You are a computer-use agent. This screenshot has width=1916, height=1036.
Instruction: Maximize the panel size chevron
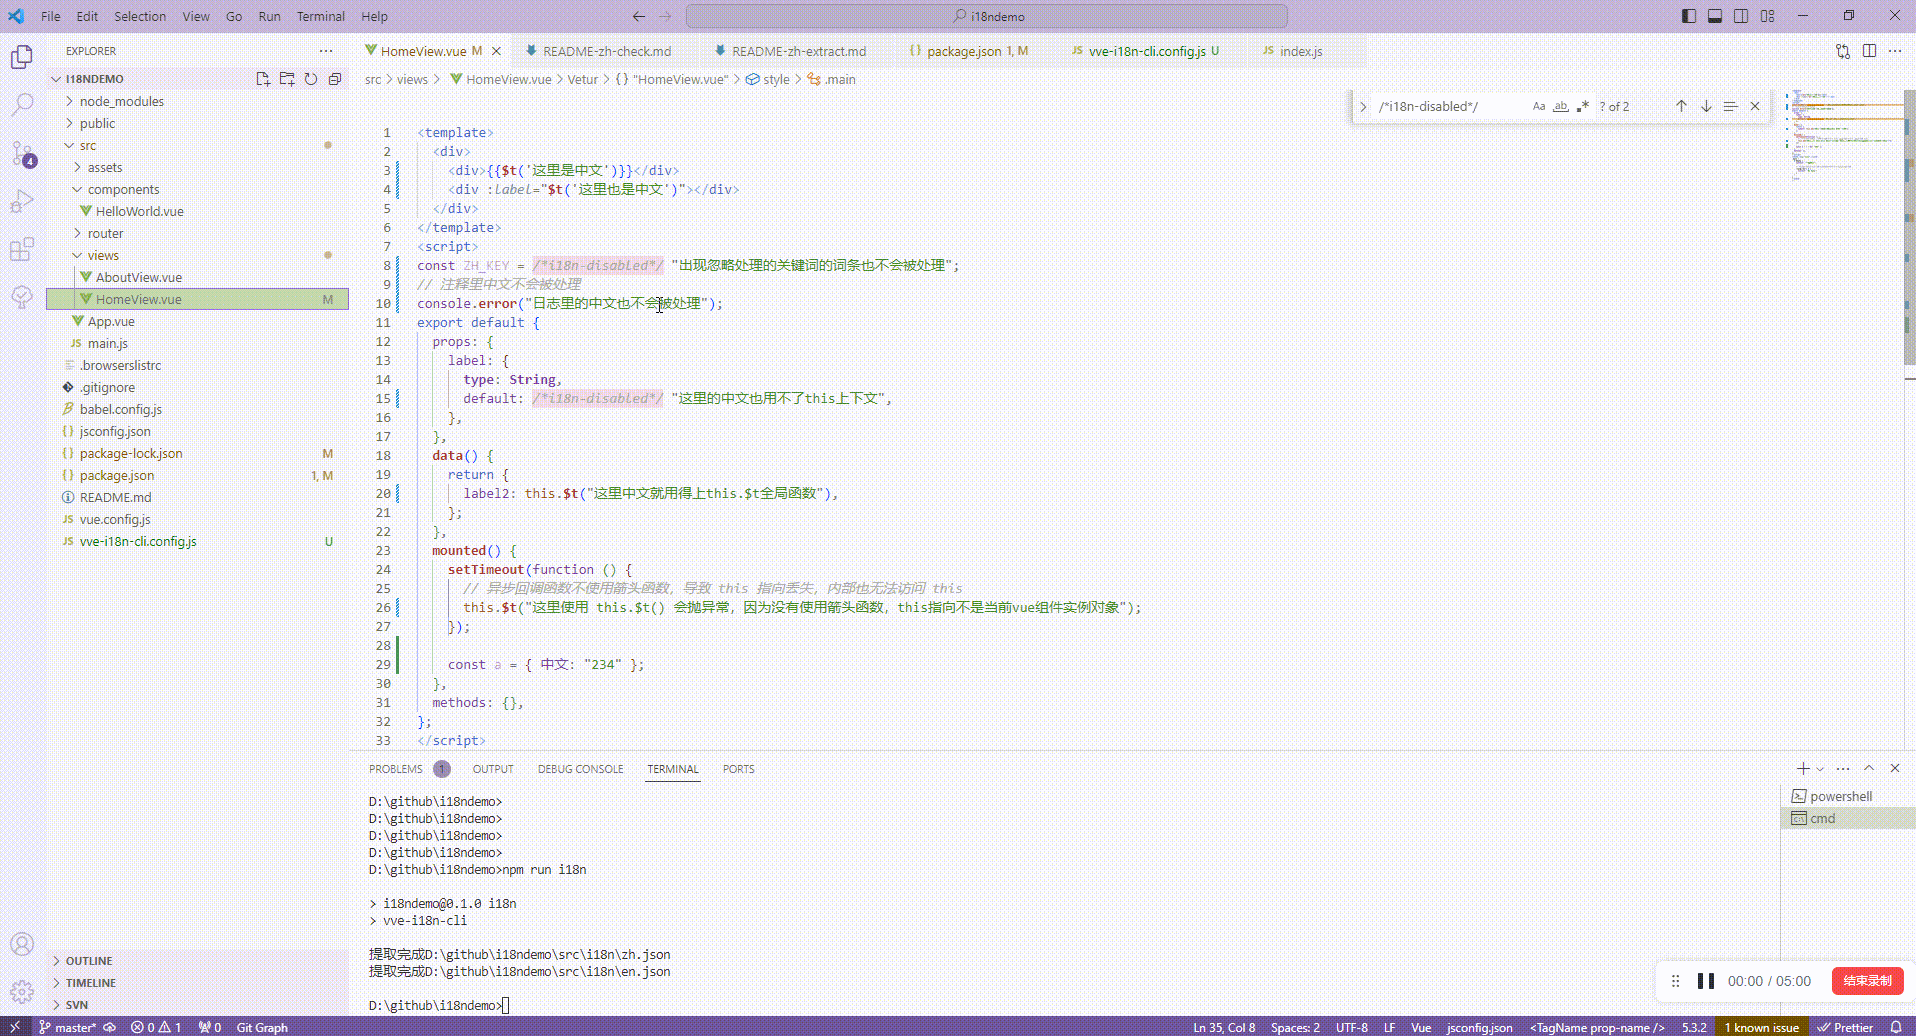point(1869,768)
